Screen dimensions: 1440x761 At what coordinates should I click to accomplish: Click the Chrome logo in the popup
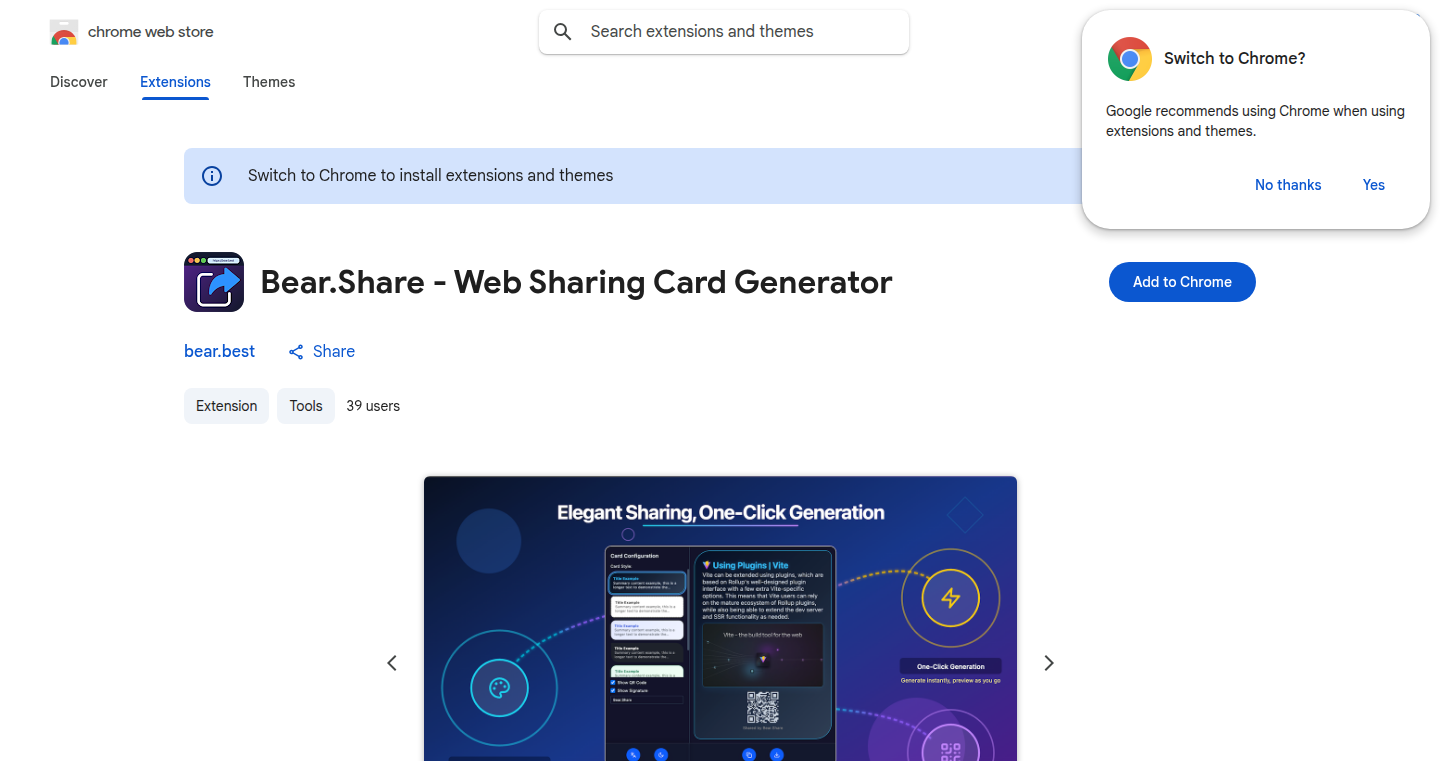(x=1130, y=59)
